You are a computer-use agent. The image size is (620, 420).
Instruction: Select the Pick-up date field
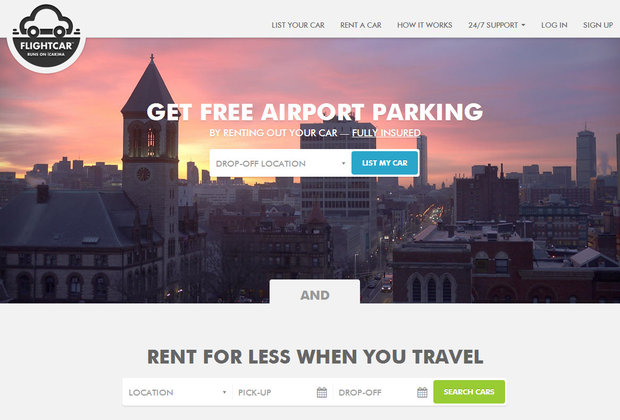pos(282,392)
